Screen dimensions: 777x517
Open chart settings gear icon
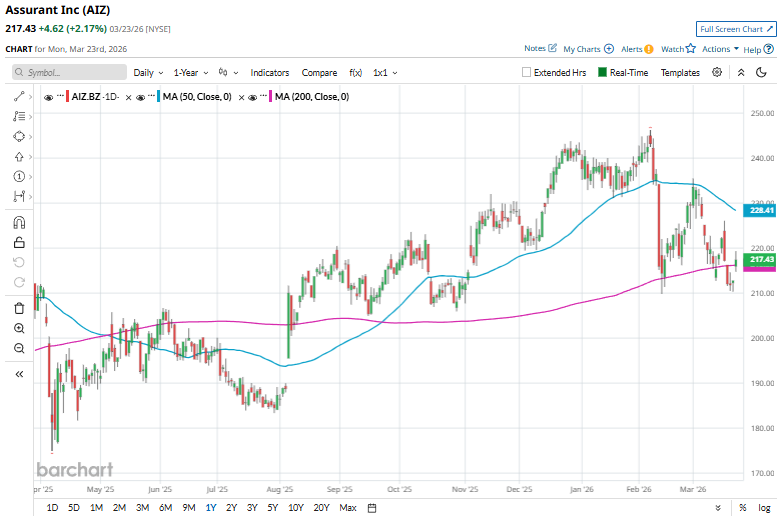point(717,72)
